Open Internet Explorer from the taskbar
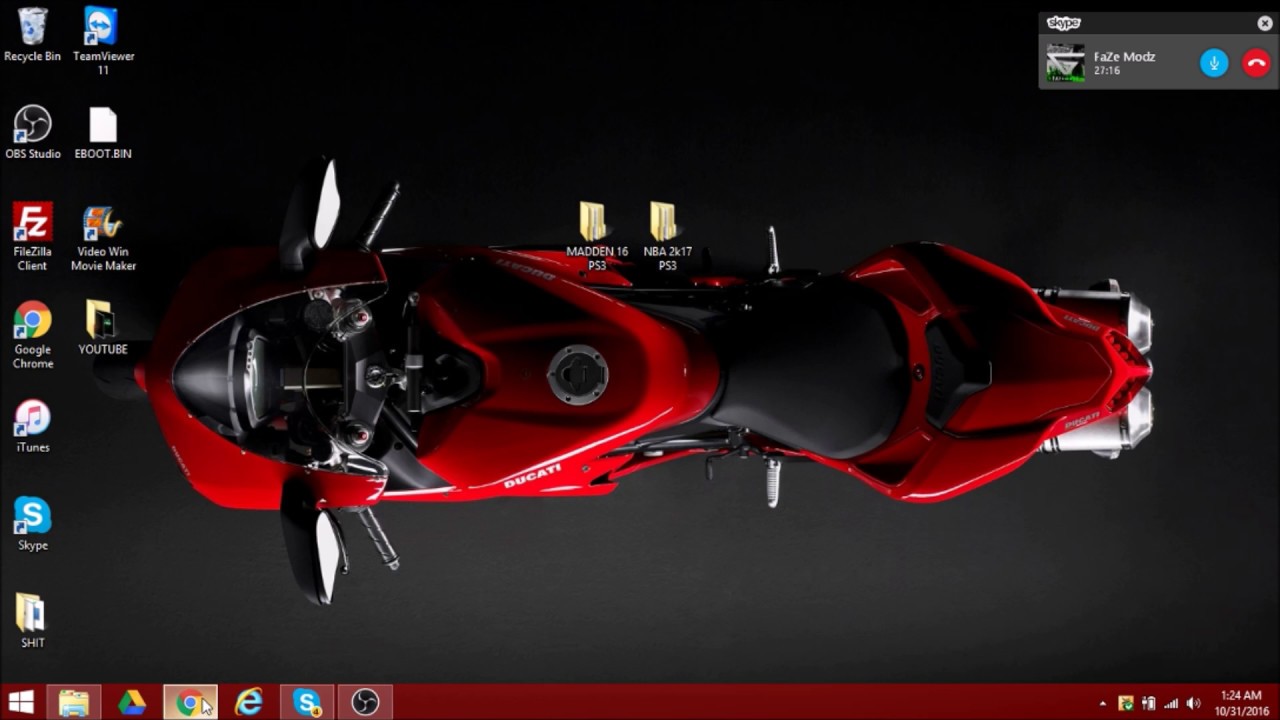The width and height of the screenshot is (1280, 720). (x=248, y=702)
